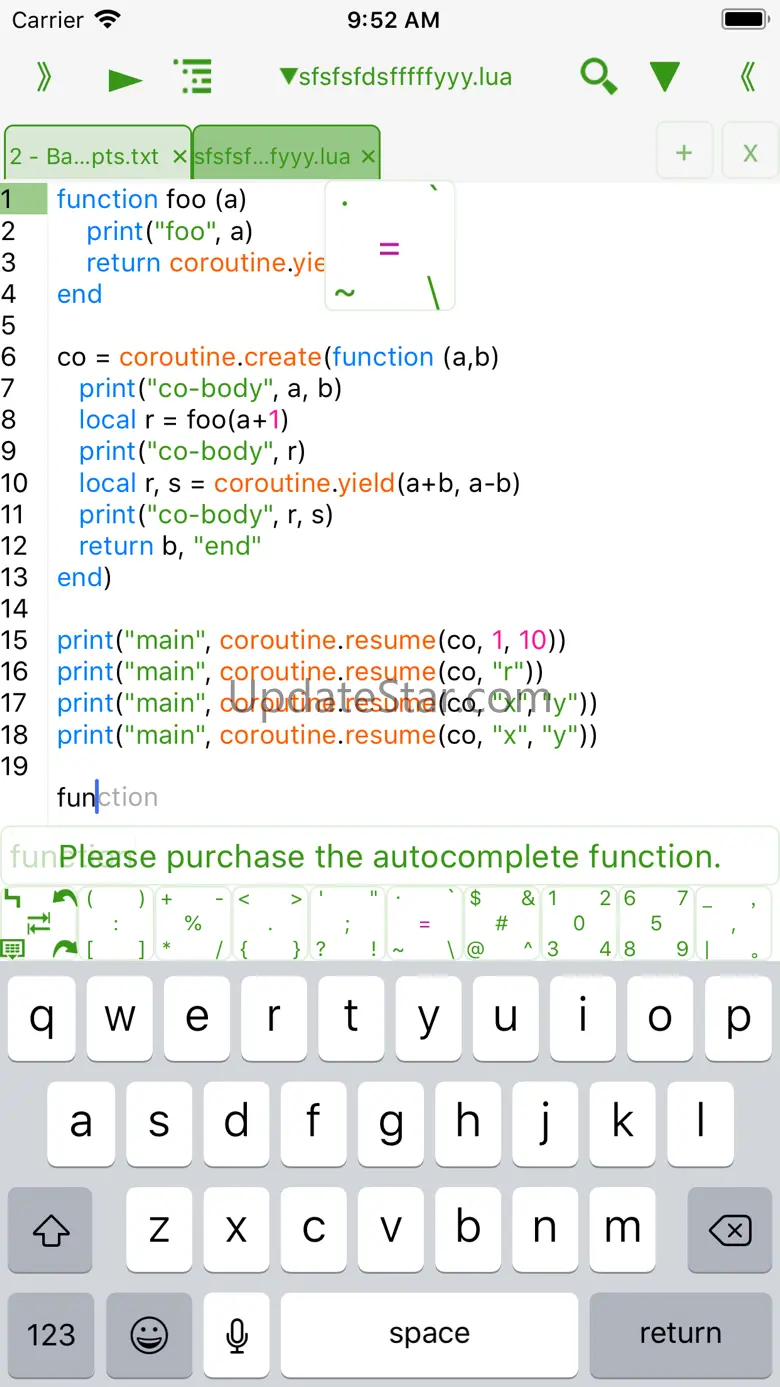
Task: Tap the m key
Action: click(622, 1230)
